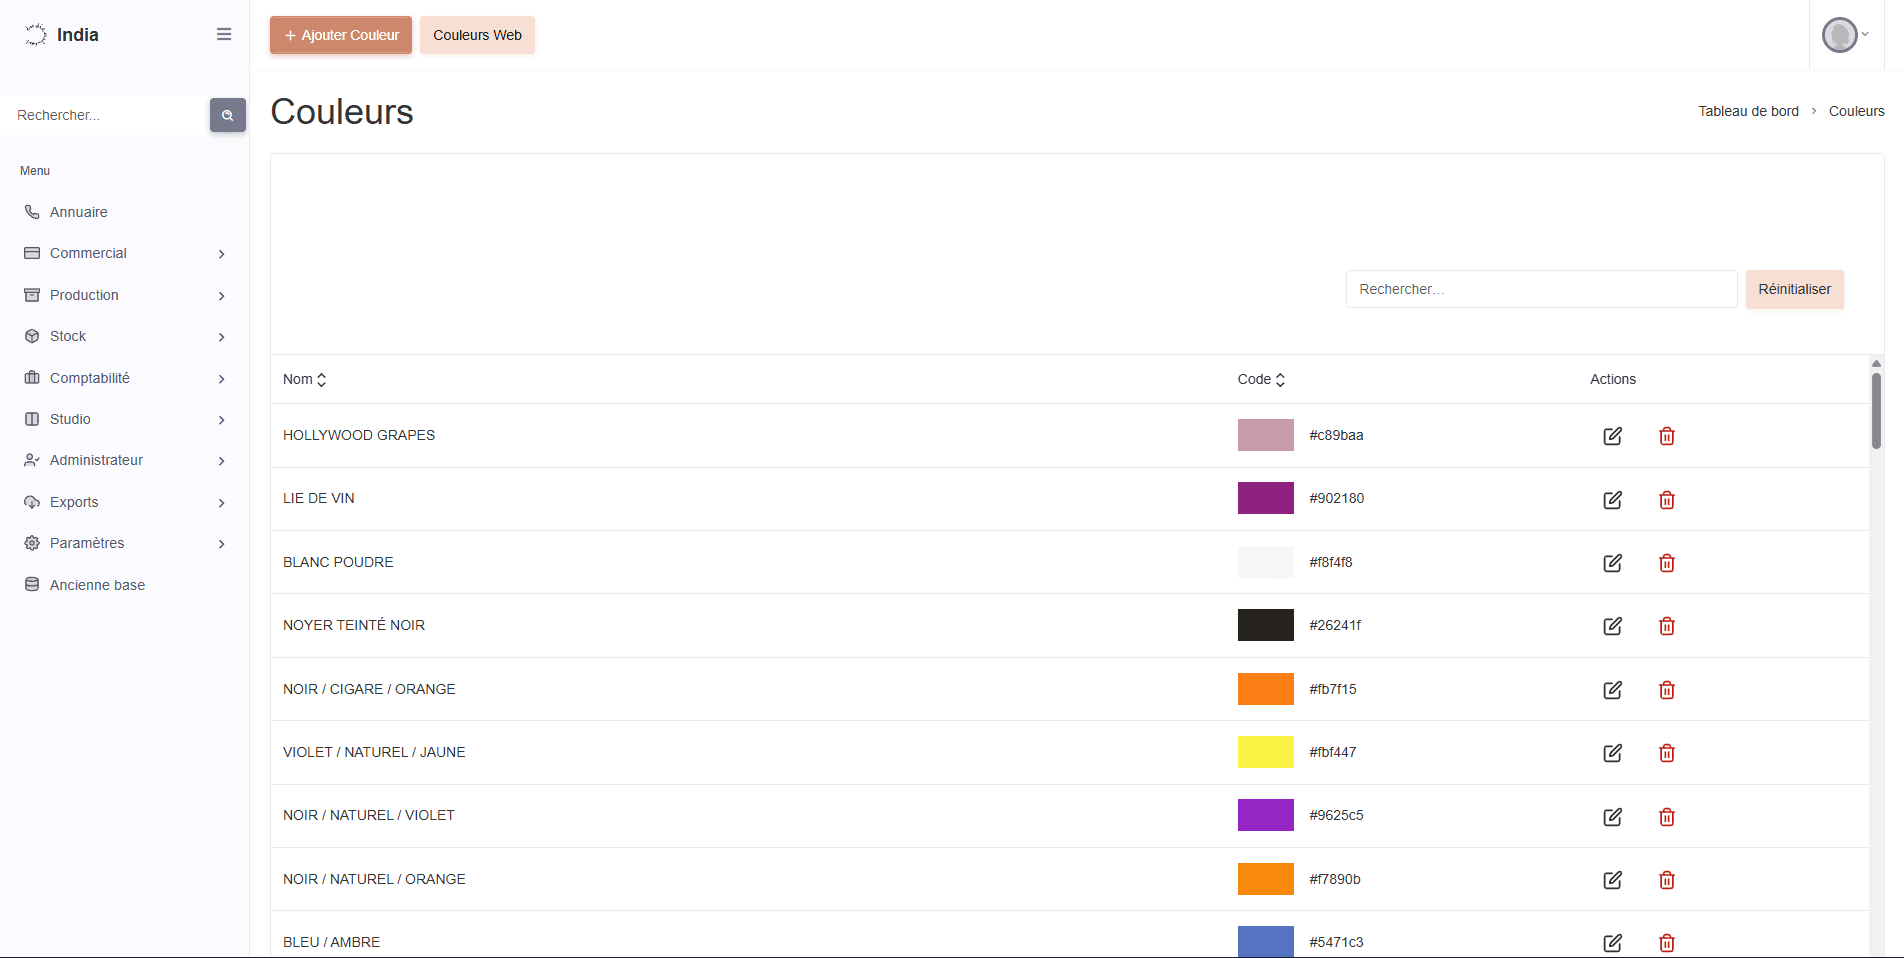Edit the BLEU / AMBRE color

tap(1612, 943)
